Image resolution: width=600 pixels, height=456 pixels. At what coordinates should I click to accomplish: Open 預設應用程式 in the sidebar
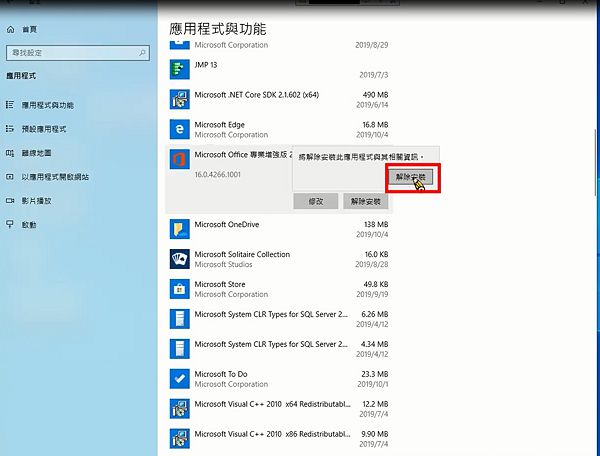(x=43, y=129)
